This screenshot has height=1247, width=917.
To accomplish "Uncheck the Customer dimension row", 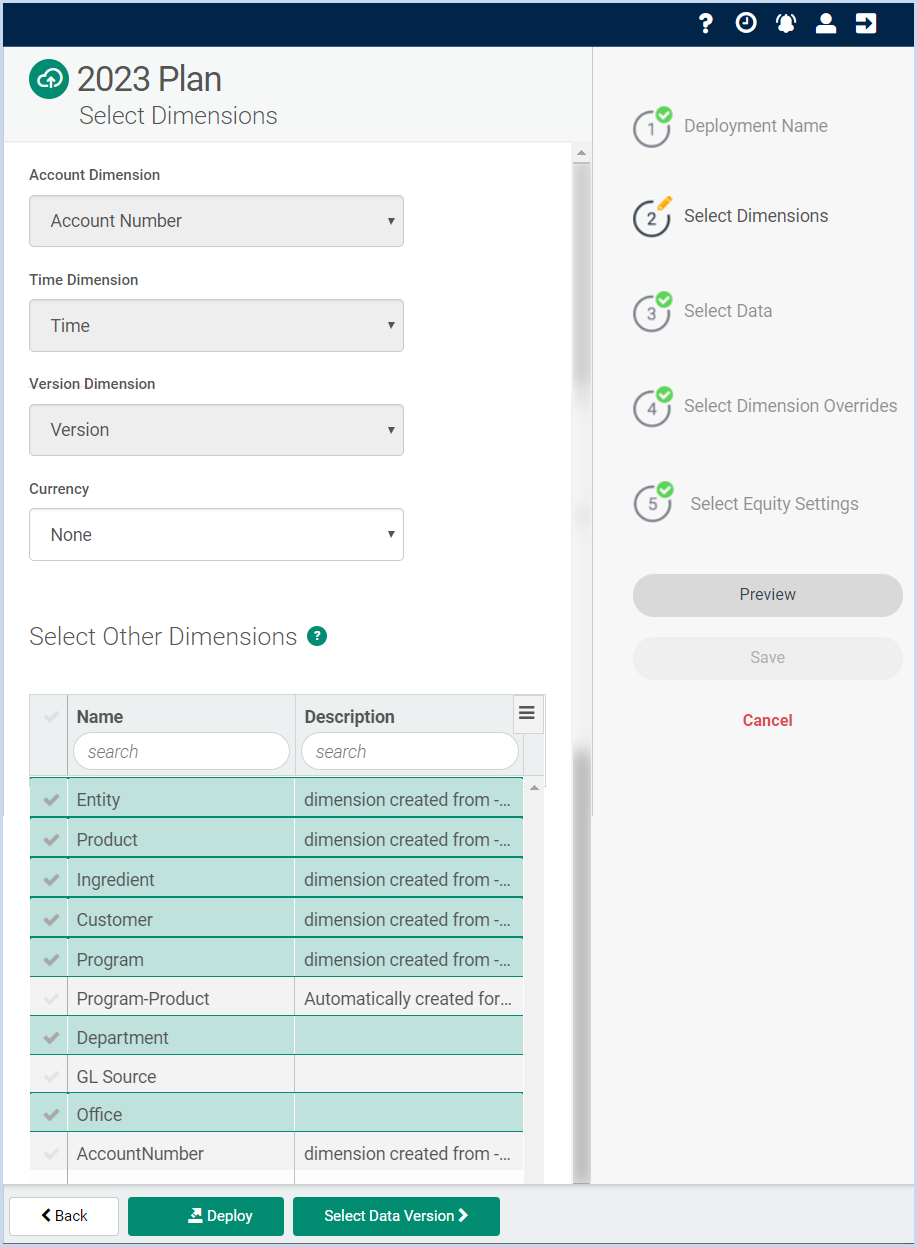I will point(50,919).
